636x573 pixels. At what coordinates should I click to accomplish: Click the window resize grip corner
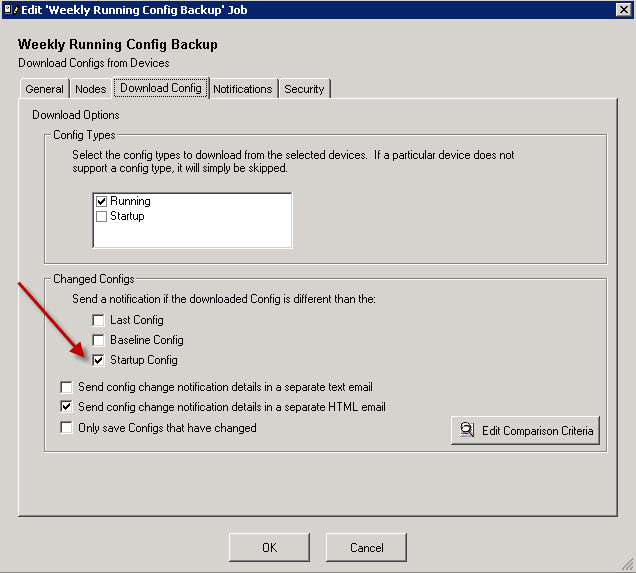click(x=628, y=564)
